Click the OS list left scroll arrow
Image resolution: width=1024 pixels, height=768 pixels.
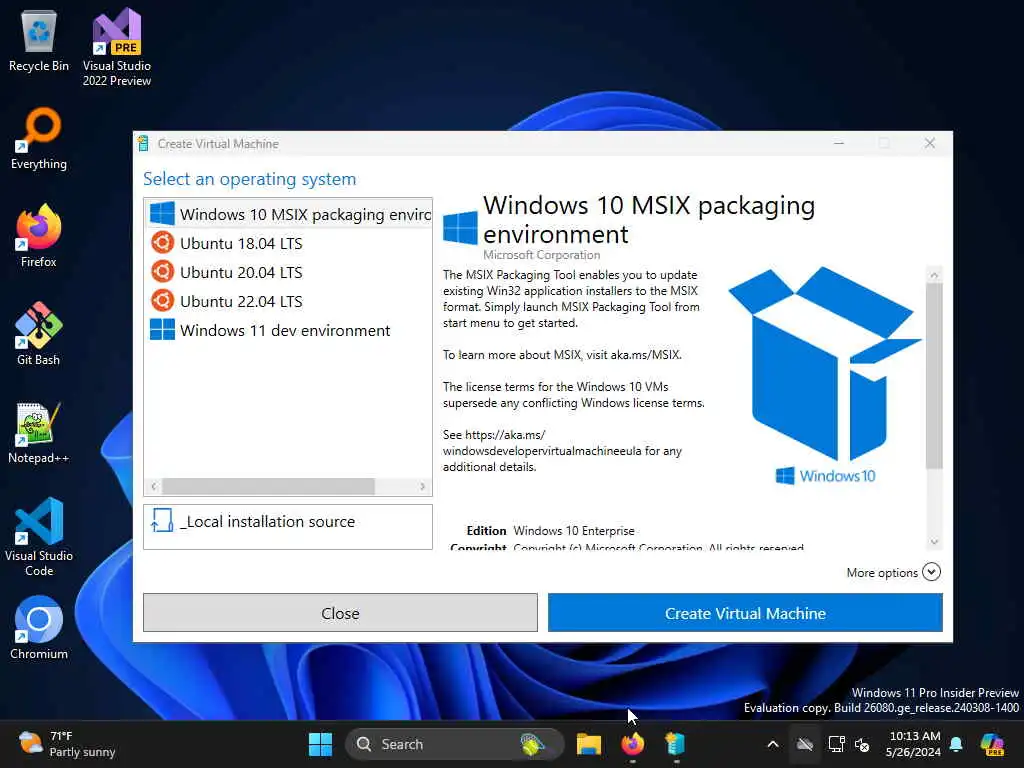tap(153, 487)
